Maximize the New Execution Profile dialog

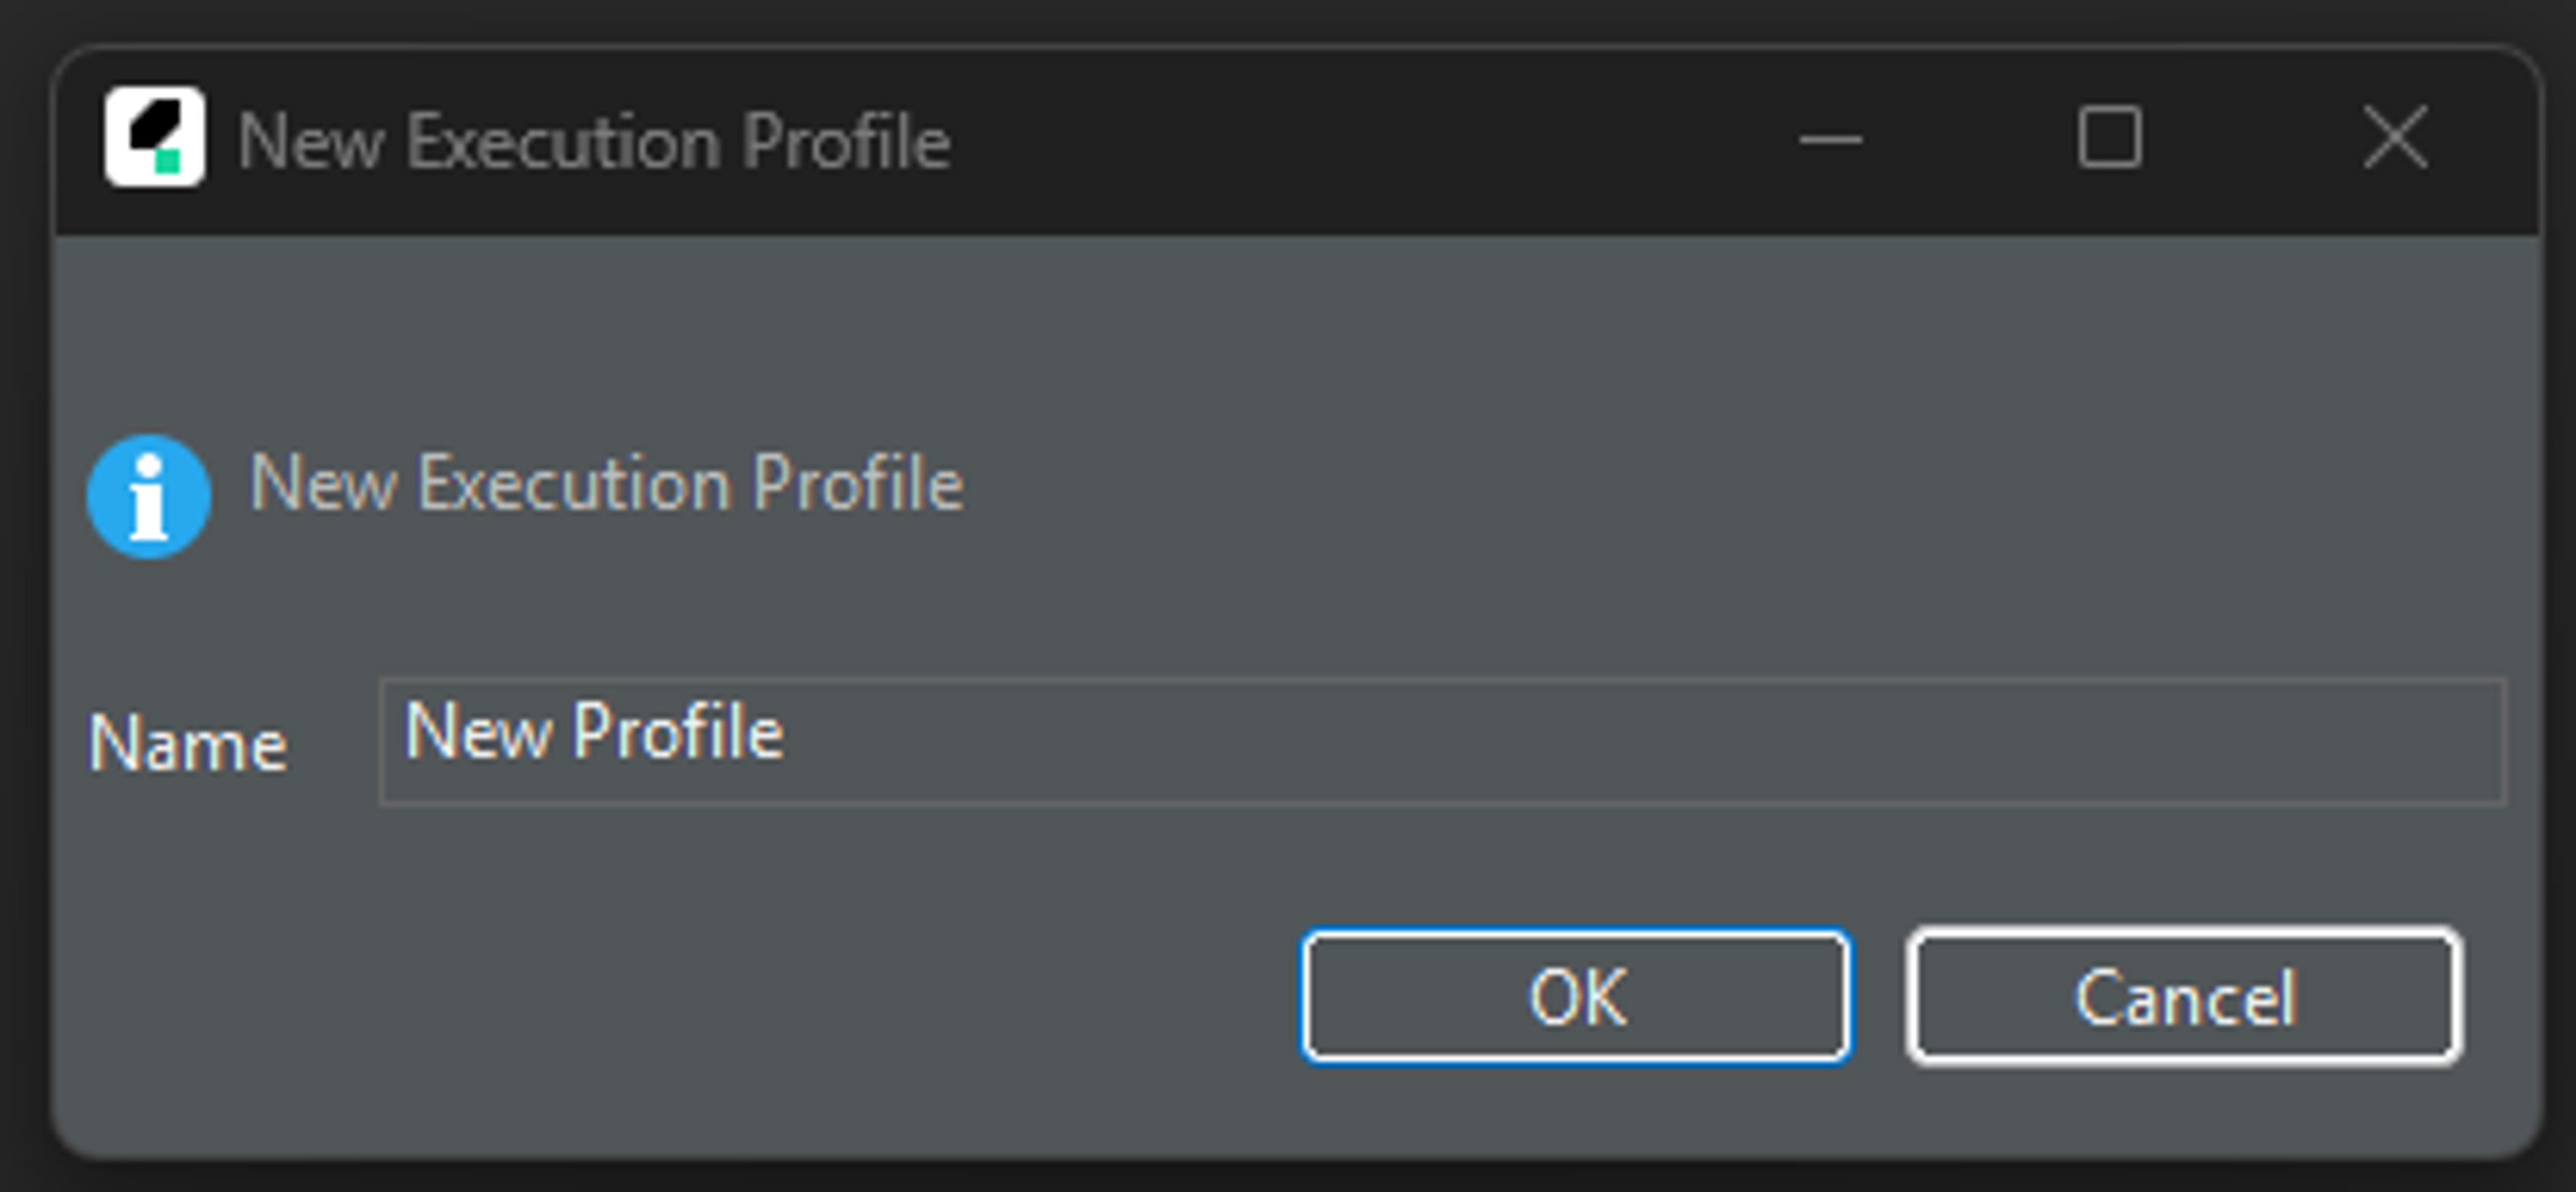tap(2109, 139)
